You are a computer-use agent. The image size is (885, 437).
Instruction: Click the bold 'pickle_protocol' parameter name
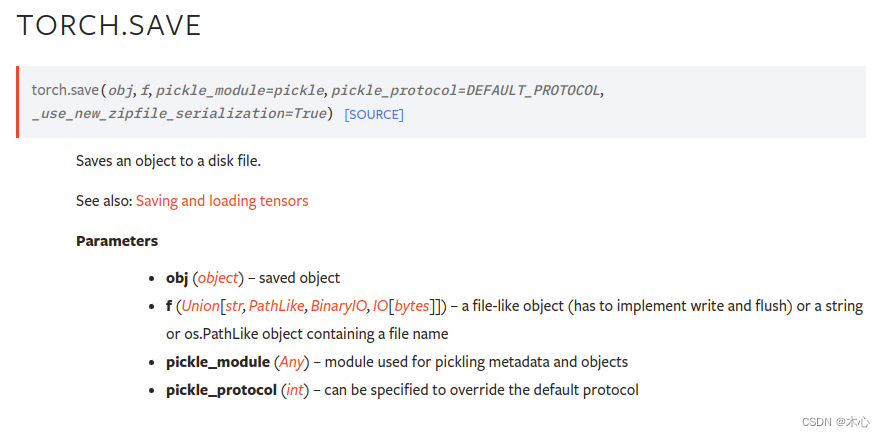click(221, 390)
